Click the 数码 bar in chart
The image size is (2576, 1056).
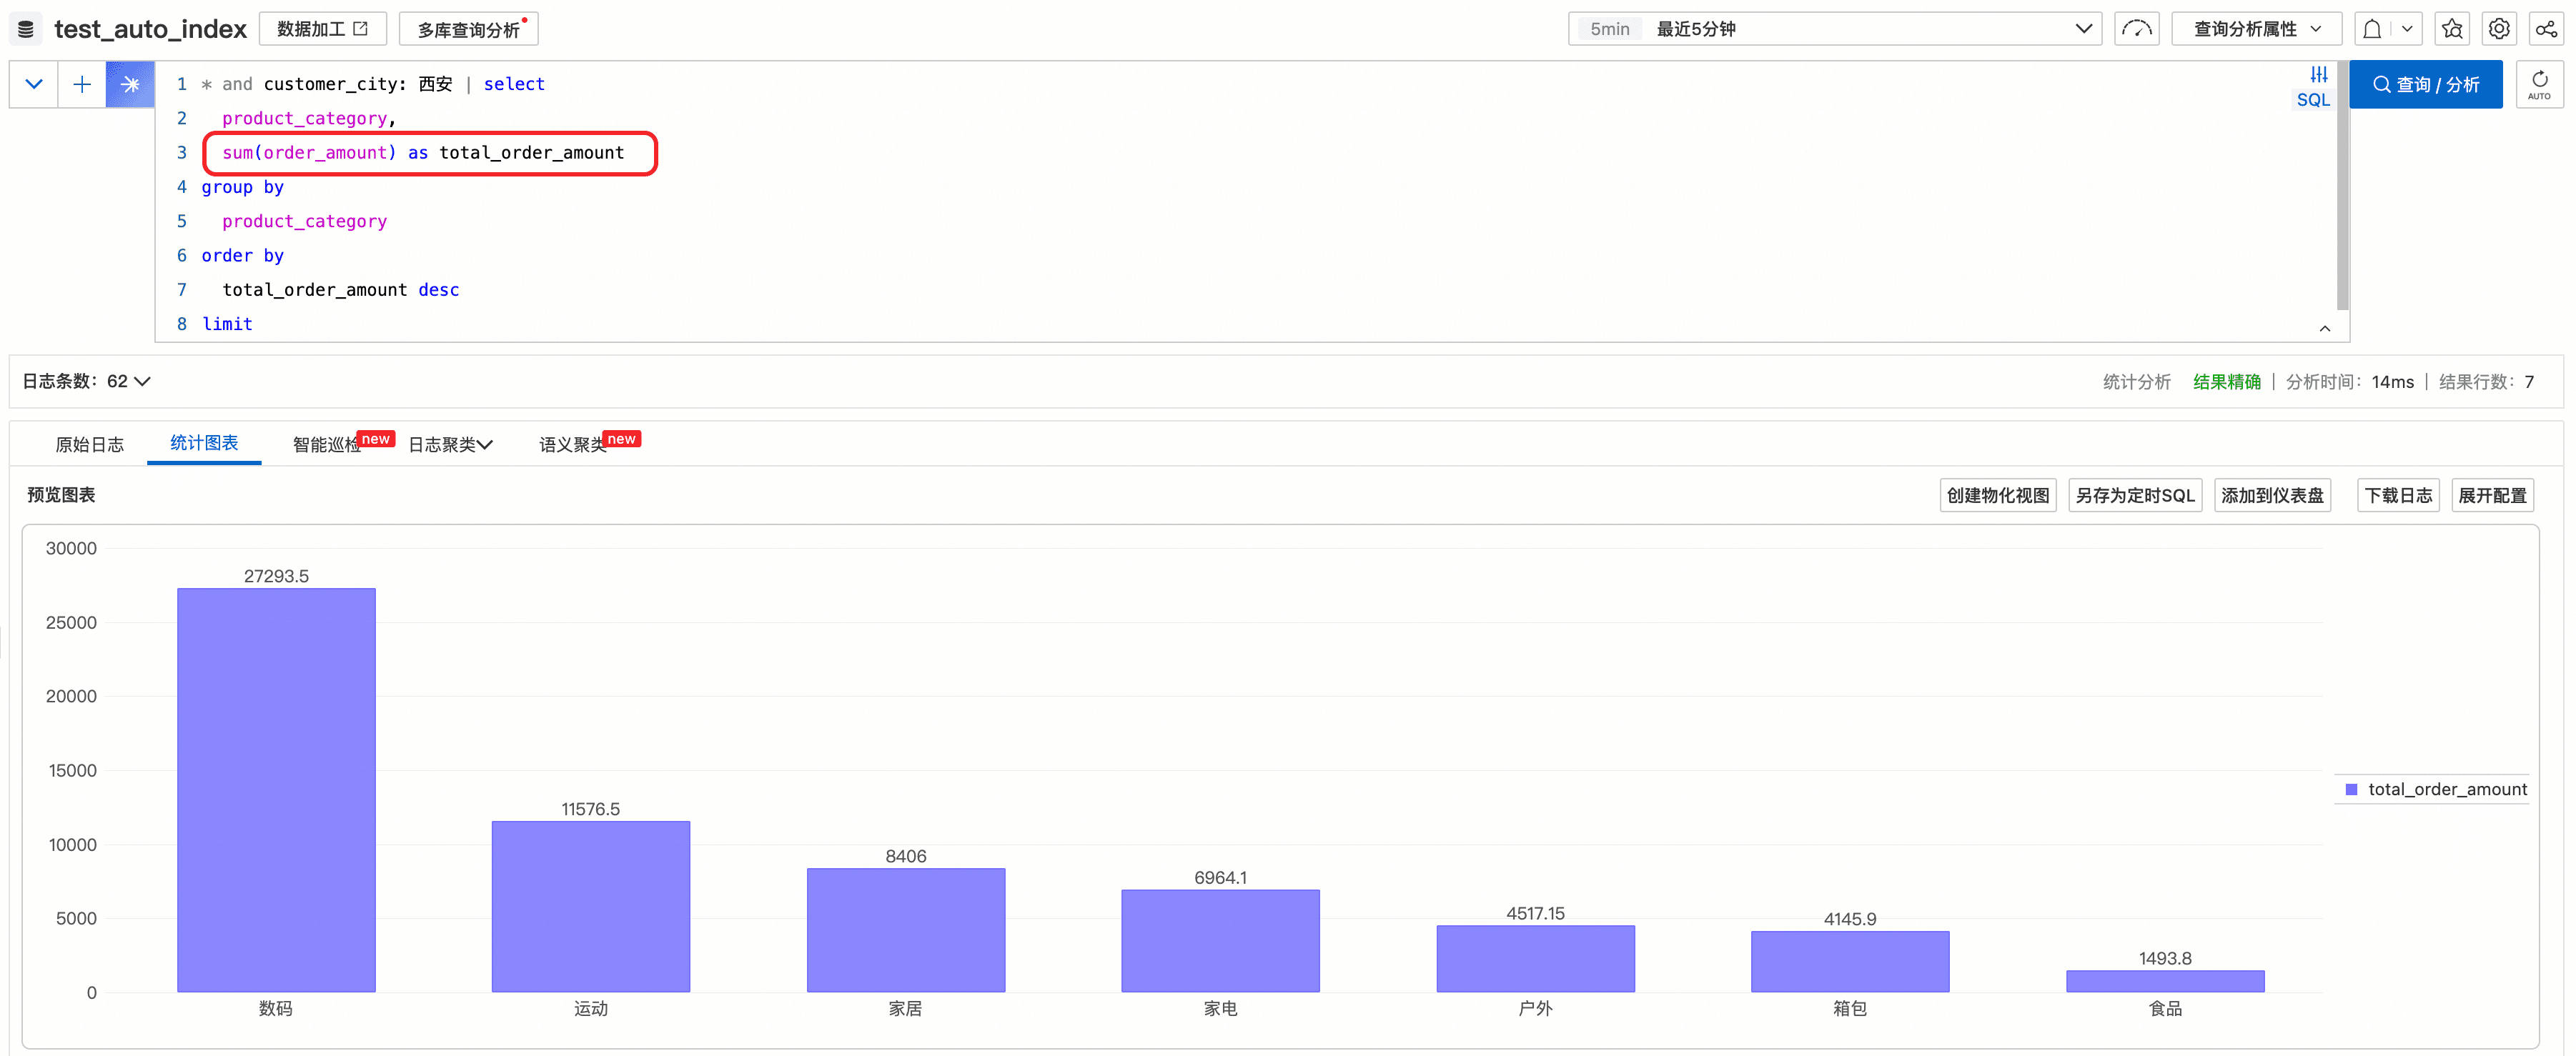tap(276, 790)
